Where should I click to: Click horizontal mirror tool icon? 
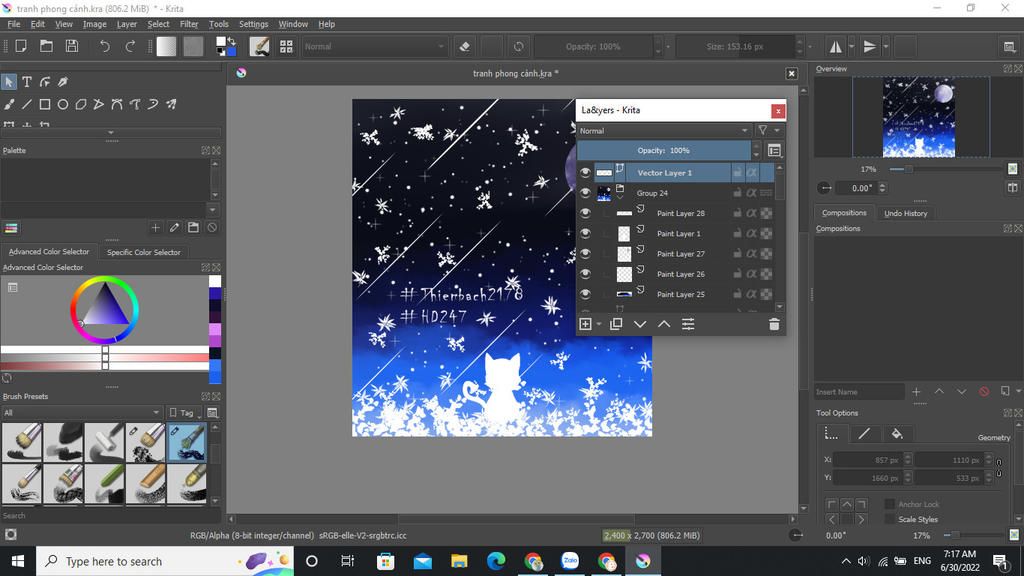click(x=835, y=46)
